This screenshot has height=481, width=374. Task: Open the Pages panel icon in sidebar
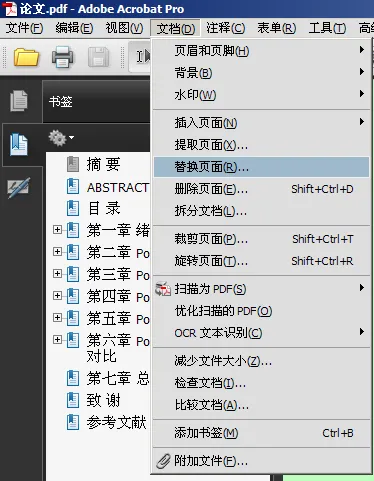tap(19, 100)
